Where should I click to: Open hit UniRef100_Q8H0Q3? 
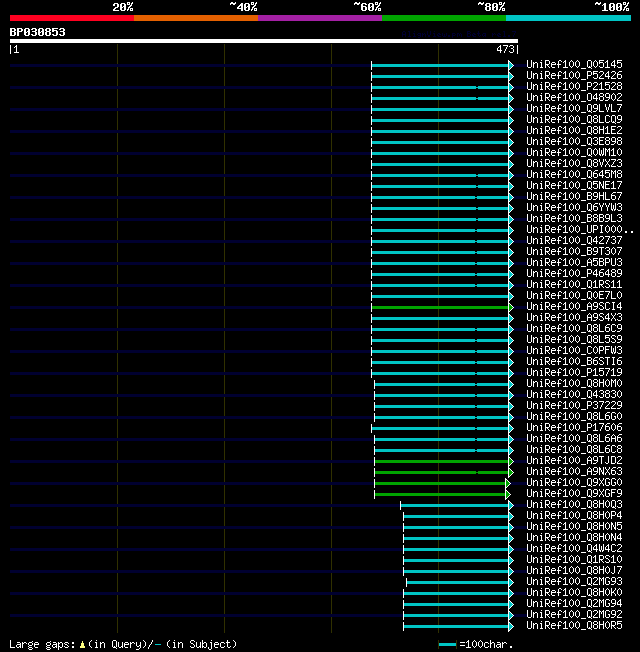pos(574,504)
